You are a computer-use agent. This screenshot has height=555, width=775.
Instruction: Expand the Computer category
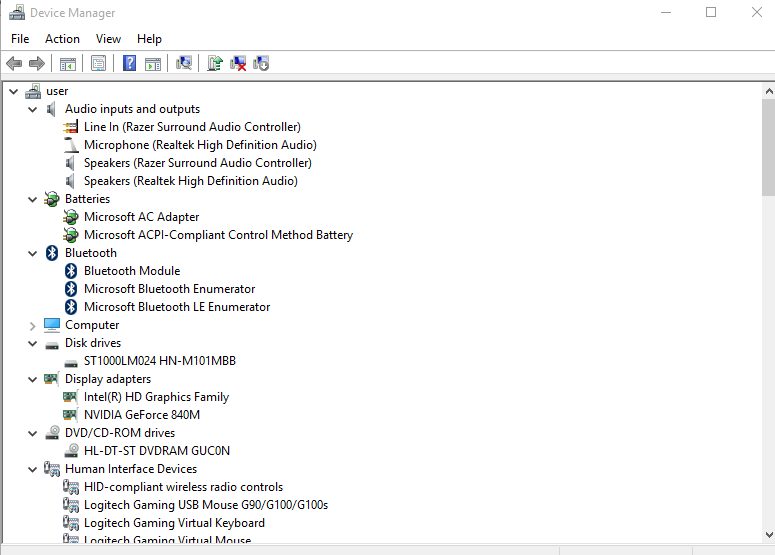point(33,326)
